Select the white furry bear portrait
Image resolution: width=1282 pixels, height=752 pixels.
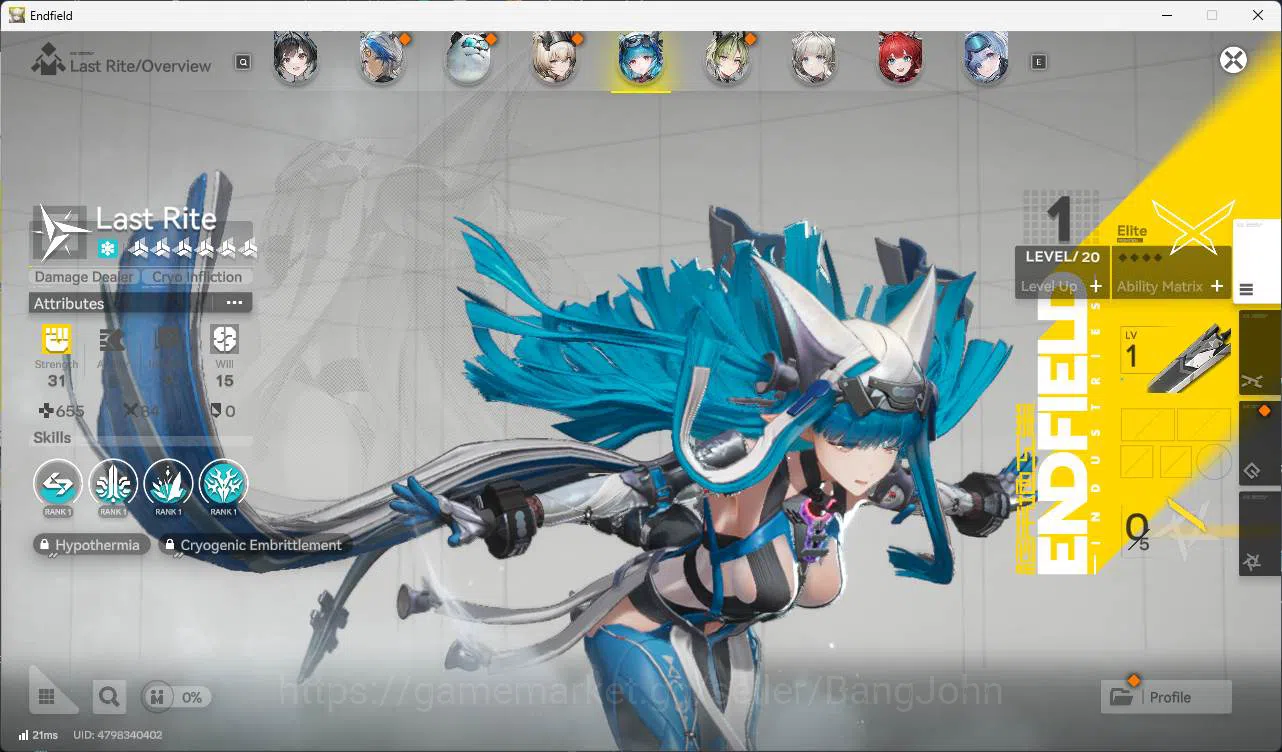468,58
